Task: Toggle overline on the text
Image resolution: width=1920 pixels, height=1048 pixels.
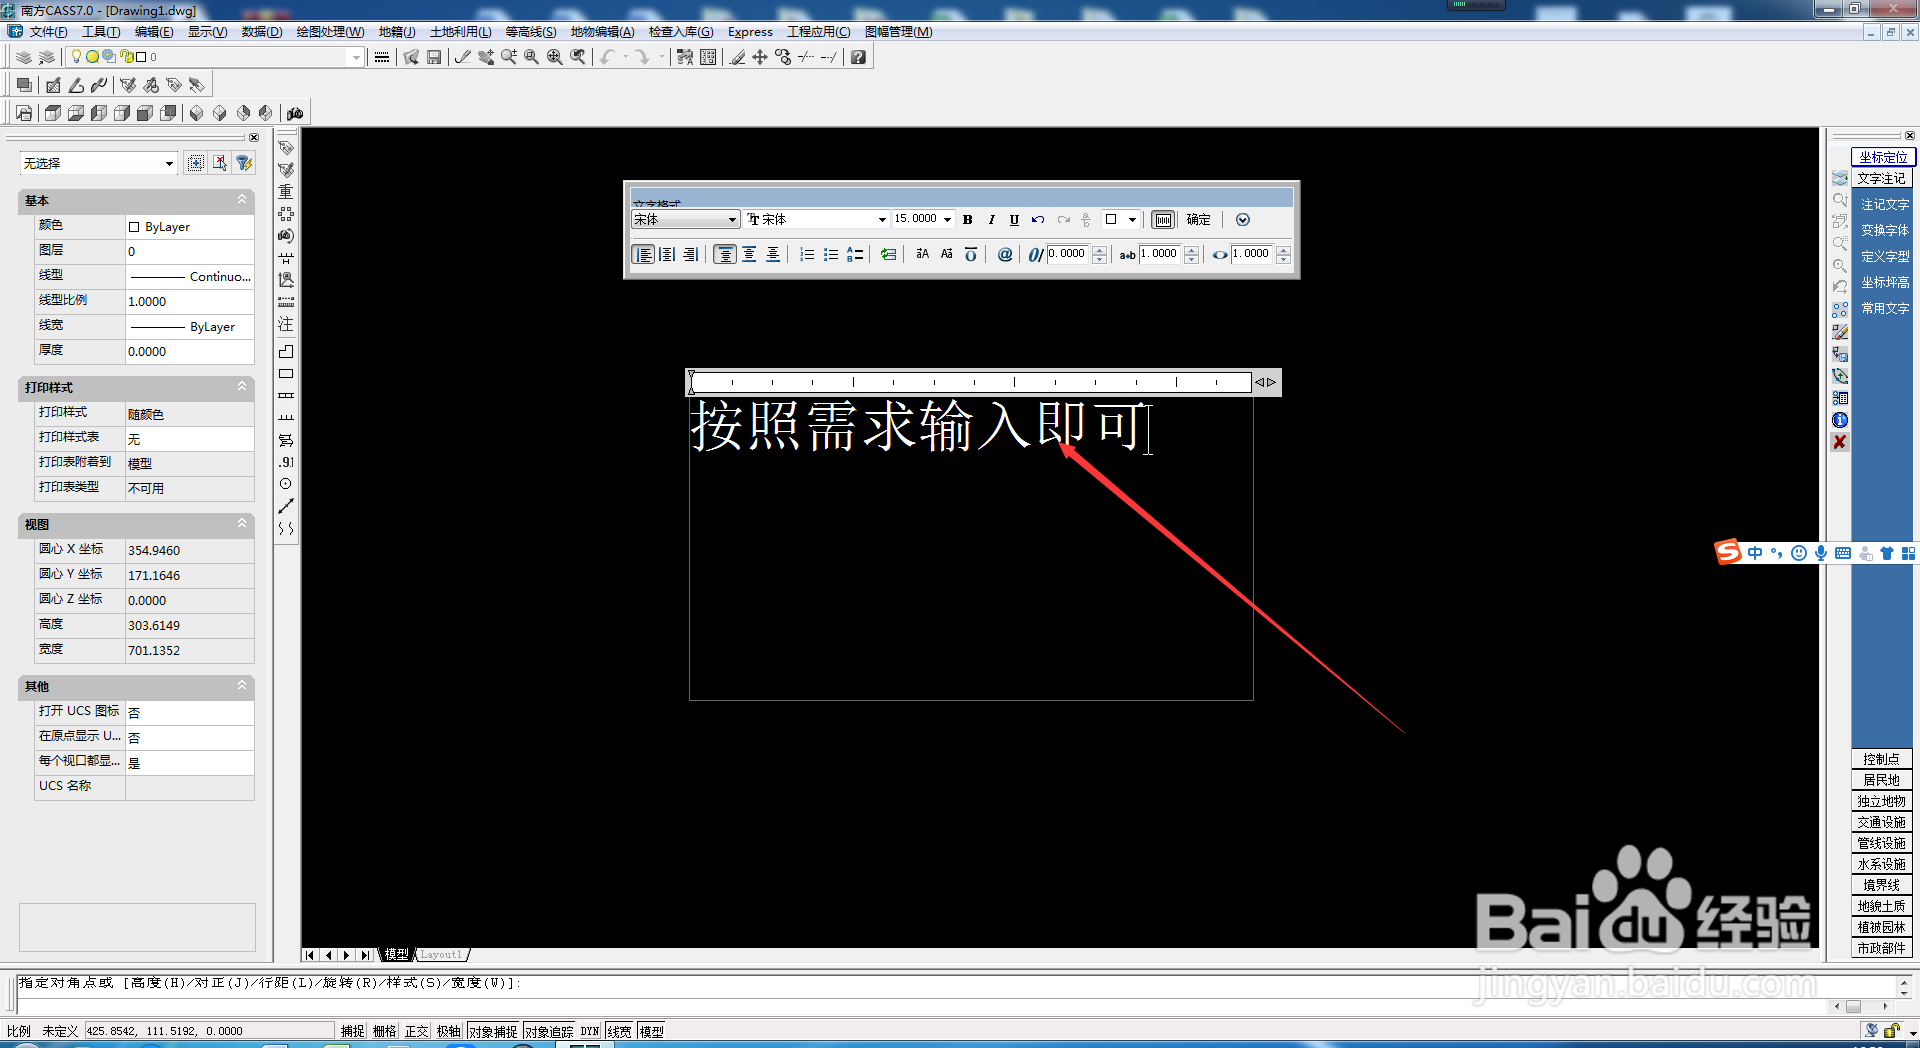Action: point(970,255)
